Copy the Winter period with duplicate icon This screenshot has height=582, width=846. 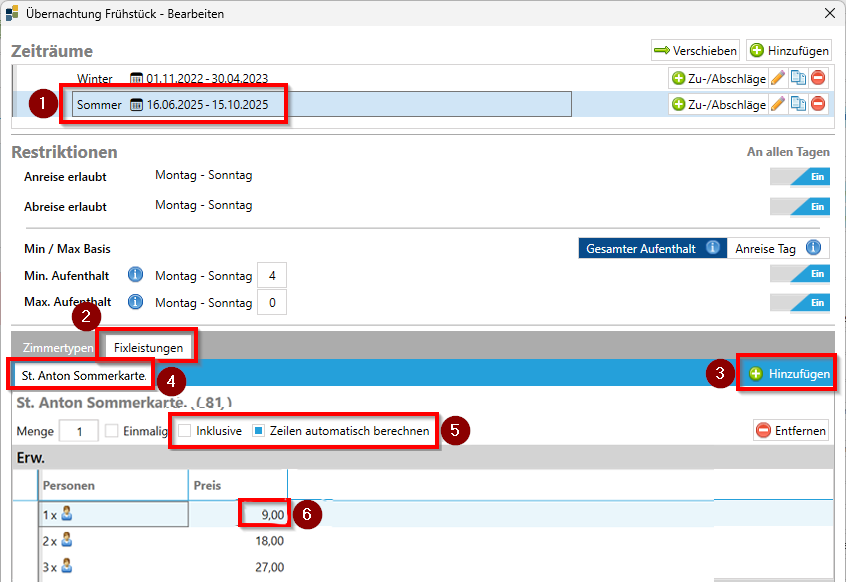click(x=798, y=78)
